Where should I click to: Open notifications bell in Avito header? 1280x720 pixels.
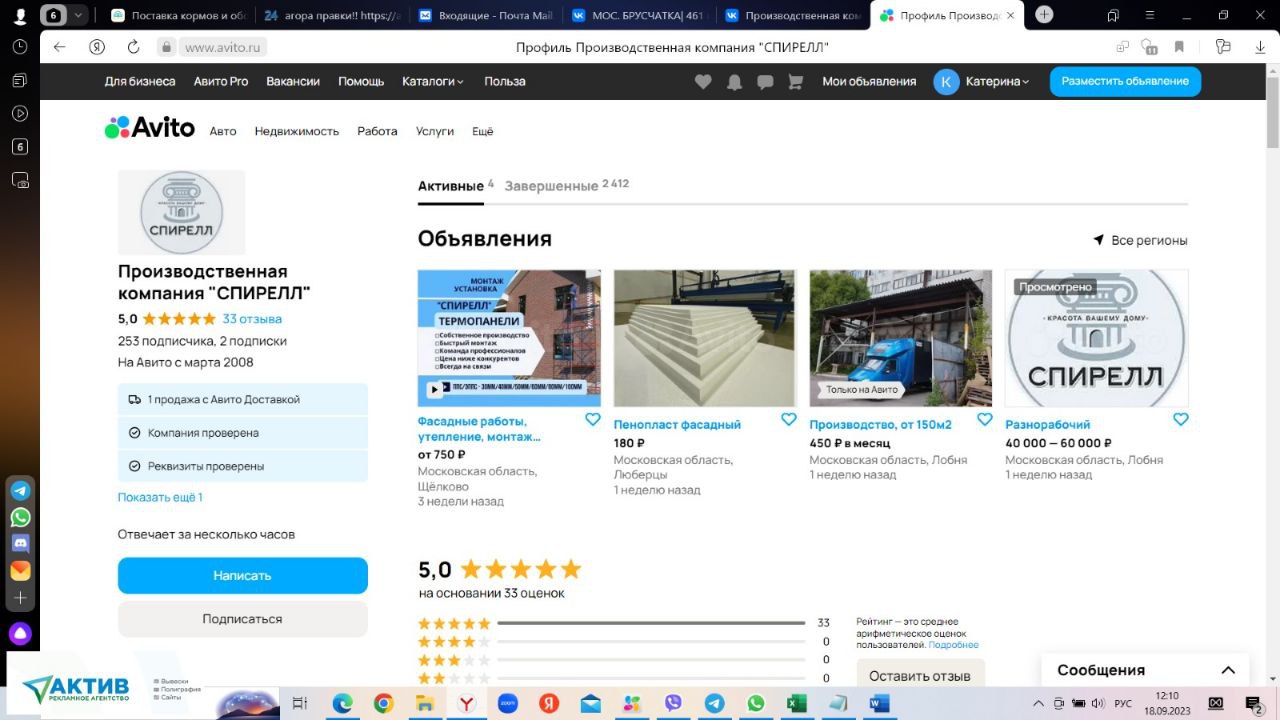(734, 82)
